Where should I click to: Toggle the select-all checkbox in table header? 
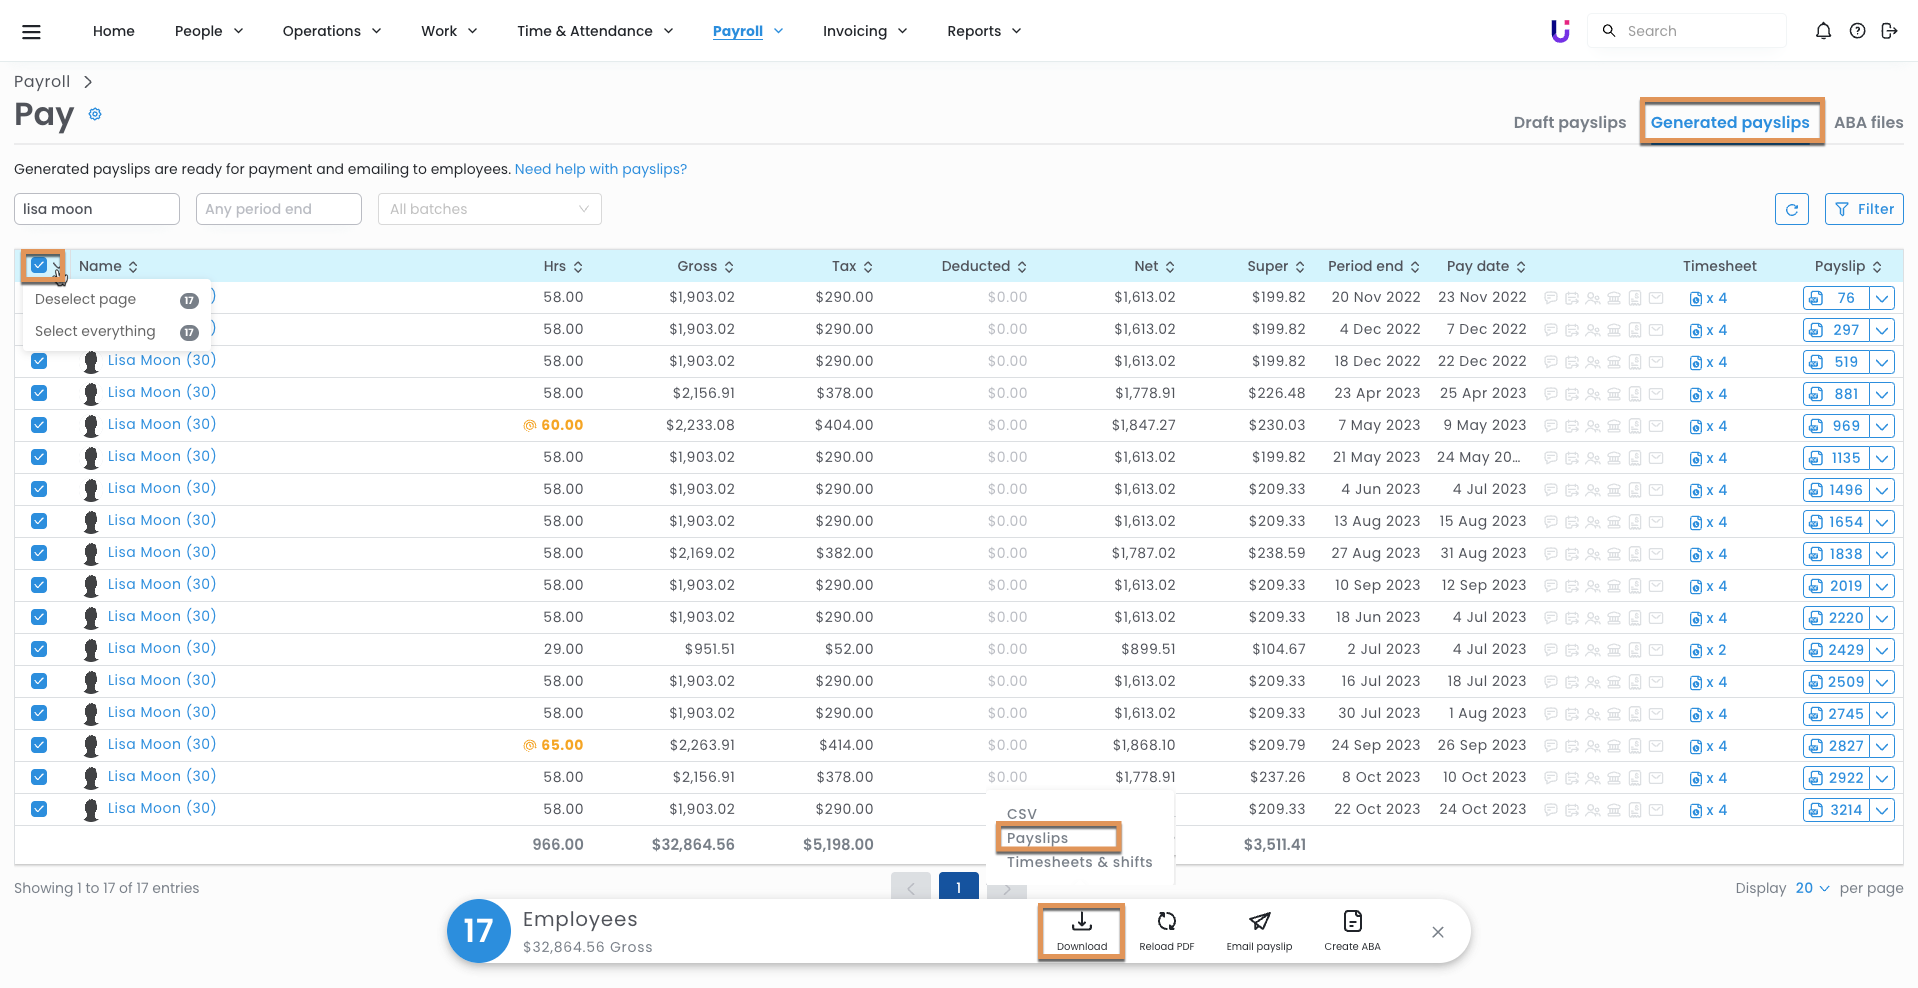39,265
